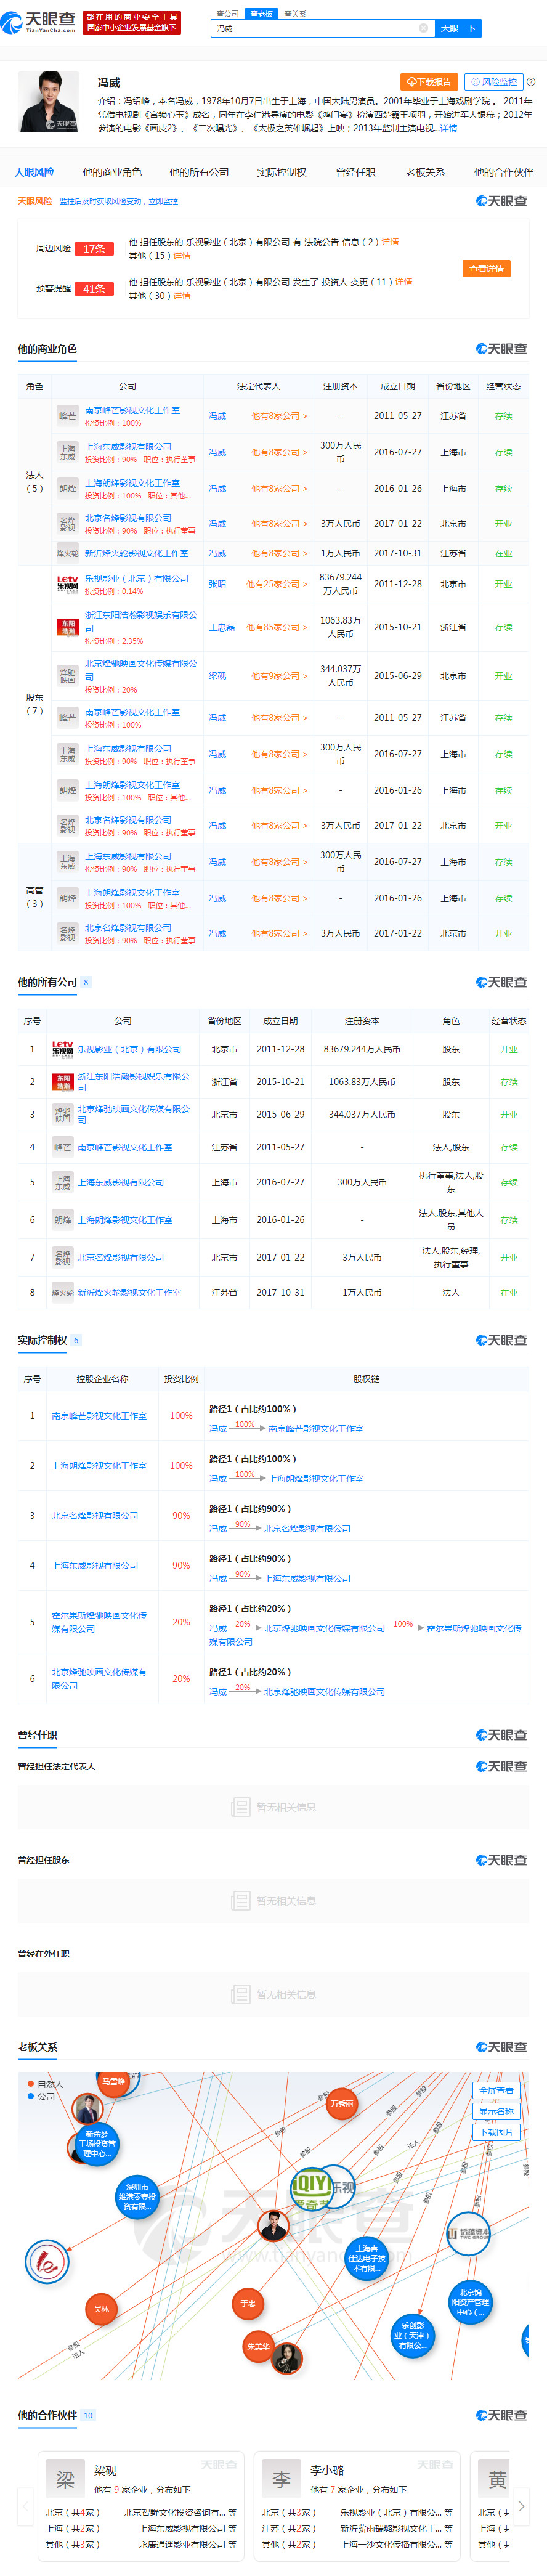Screen dimensions: 547x2576
Task: Select the 查公司 search mode
Action: click(x=227, y=14)
